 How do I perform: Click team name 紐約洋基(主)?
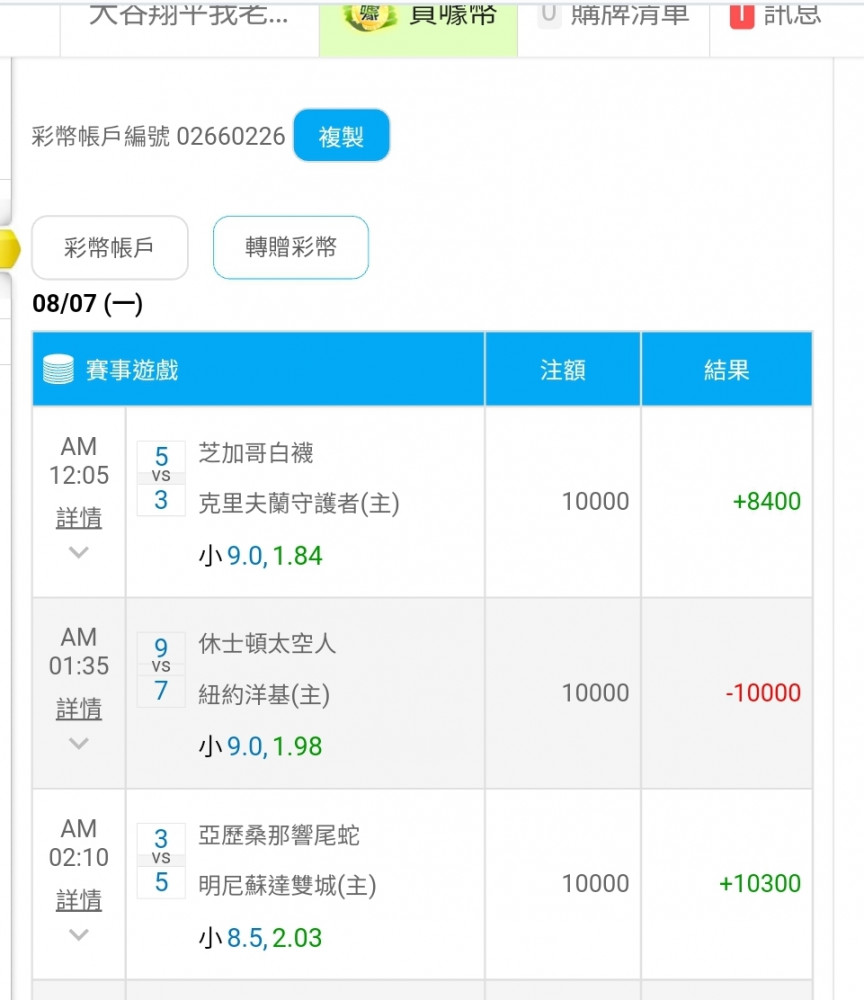click(x=264, y=694)
